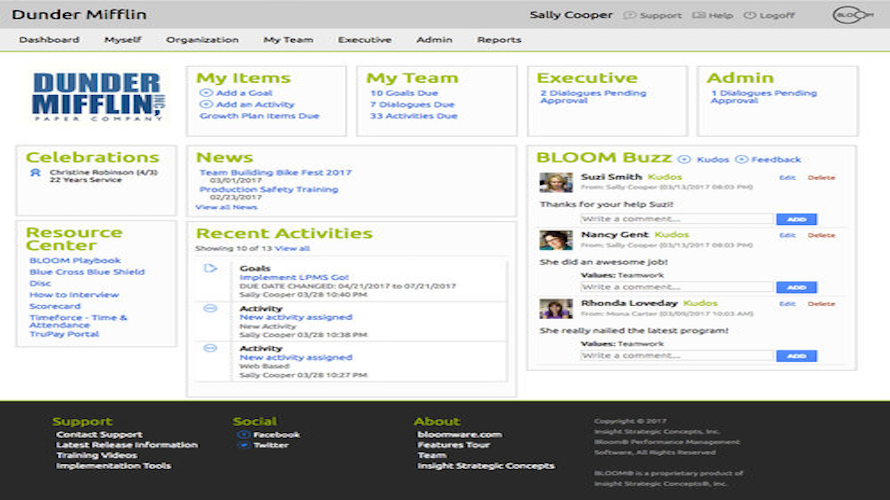The image size is (890, 500).
Task: Click the Logoff power icon
Action: [750, 15]
